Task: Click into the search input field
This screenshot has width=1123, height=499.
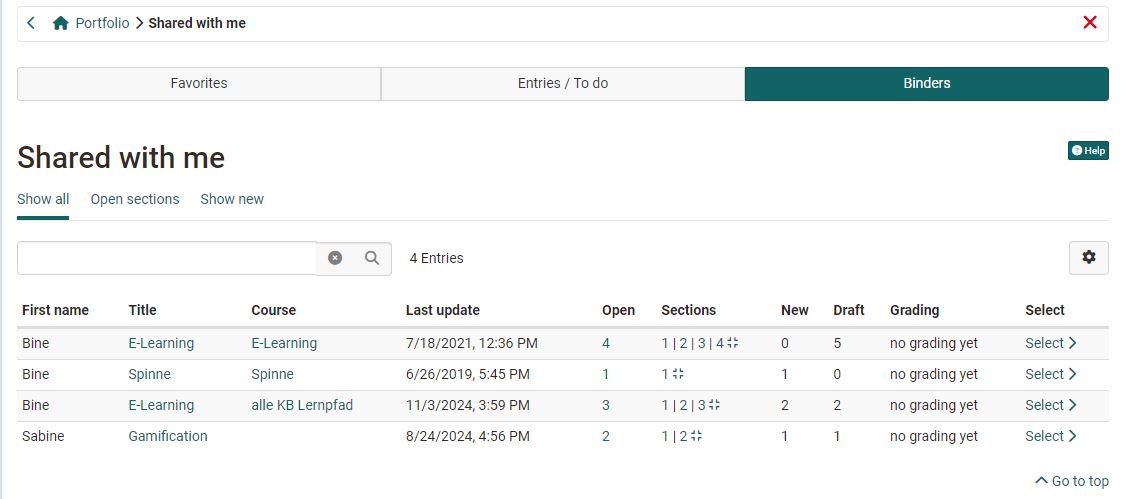Action: (167, 258)
